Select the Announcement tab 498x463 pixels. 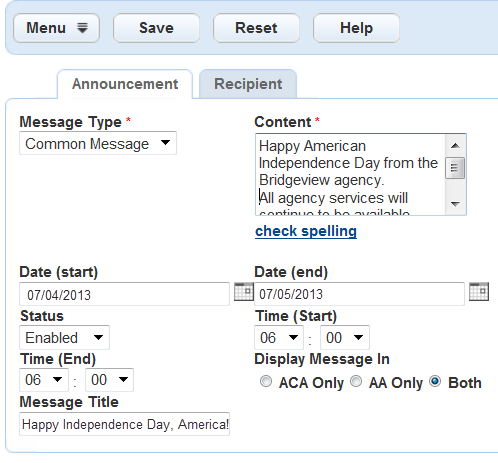[125, 84]
